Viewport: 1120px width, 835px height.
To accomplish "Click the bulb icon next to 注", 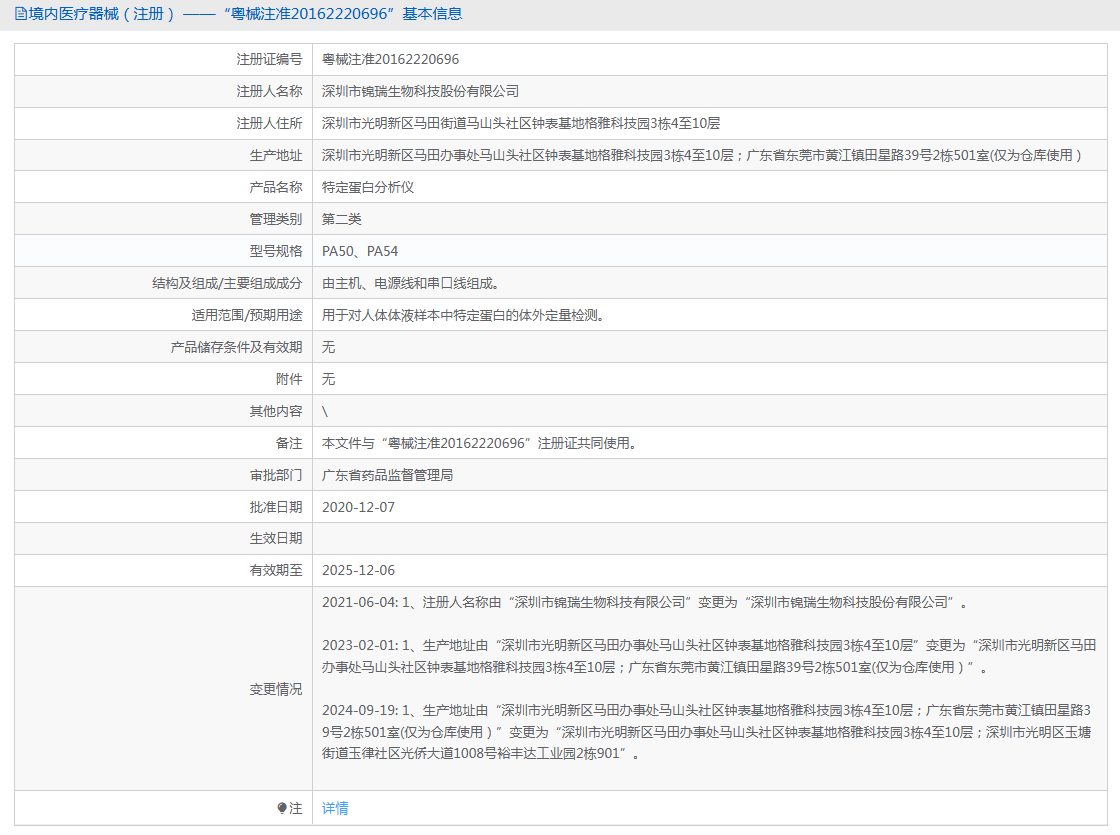I will (x=281, y=808).
